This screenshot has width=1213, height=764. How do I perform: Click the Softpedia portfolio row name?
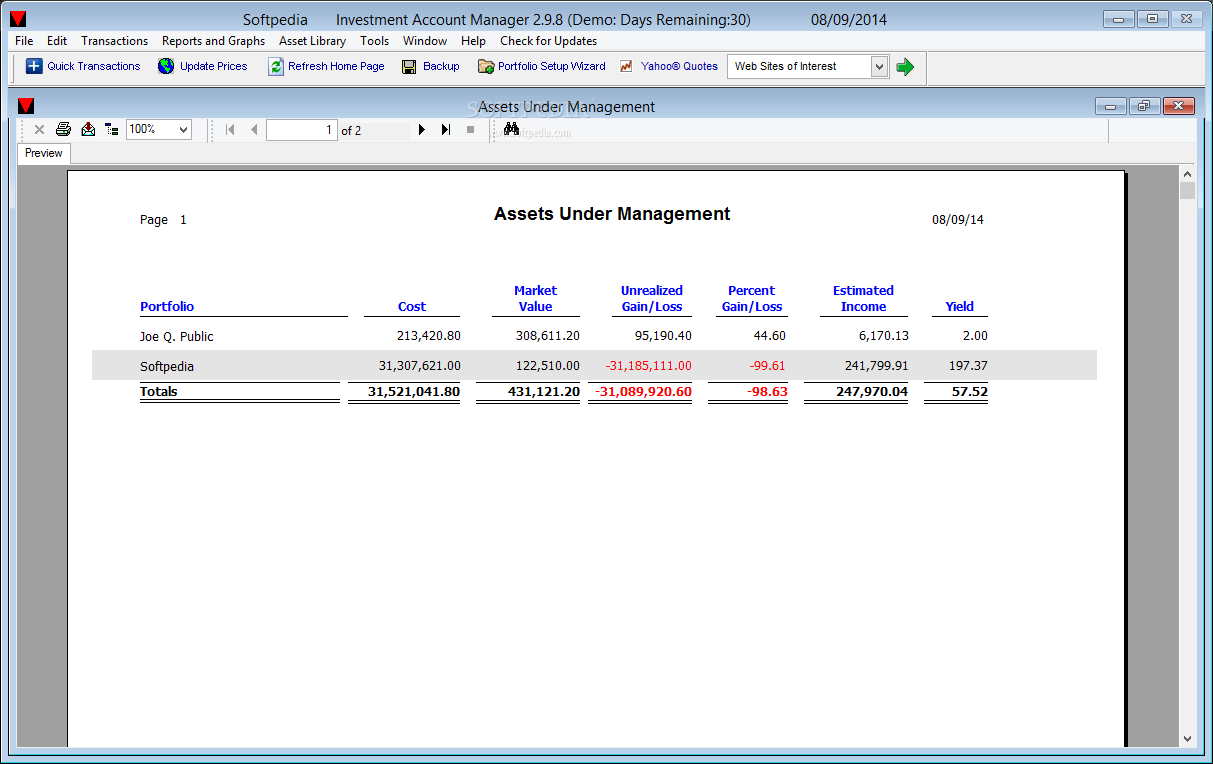(167, 367)
